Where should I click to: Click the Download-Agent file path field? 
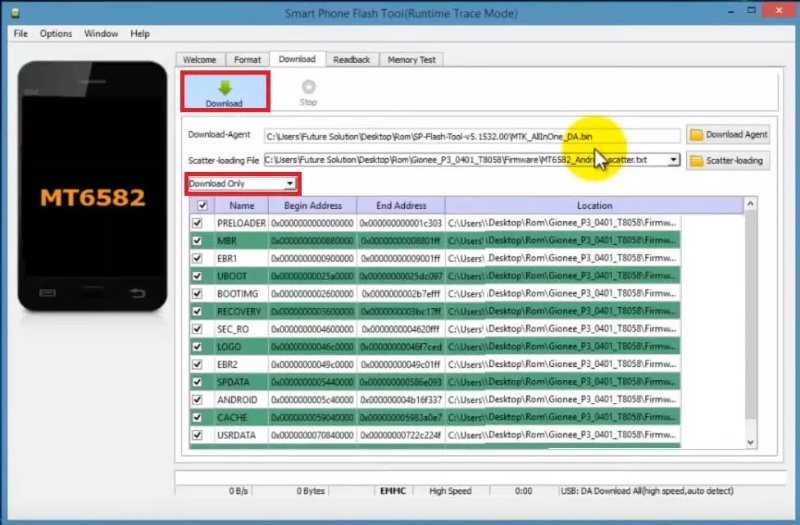(470, 135)
